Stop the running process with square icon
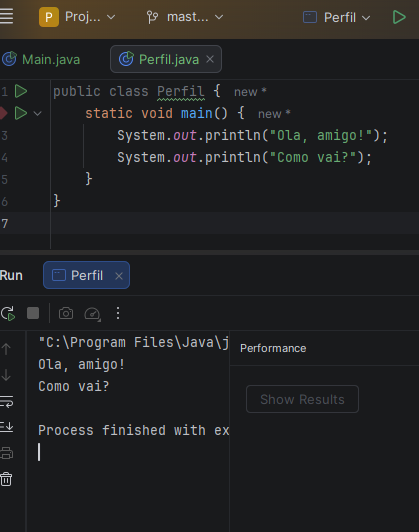Screen dimensions: 419x532 point(33,313)
